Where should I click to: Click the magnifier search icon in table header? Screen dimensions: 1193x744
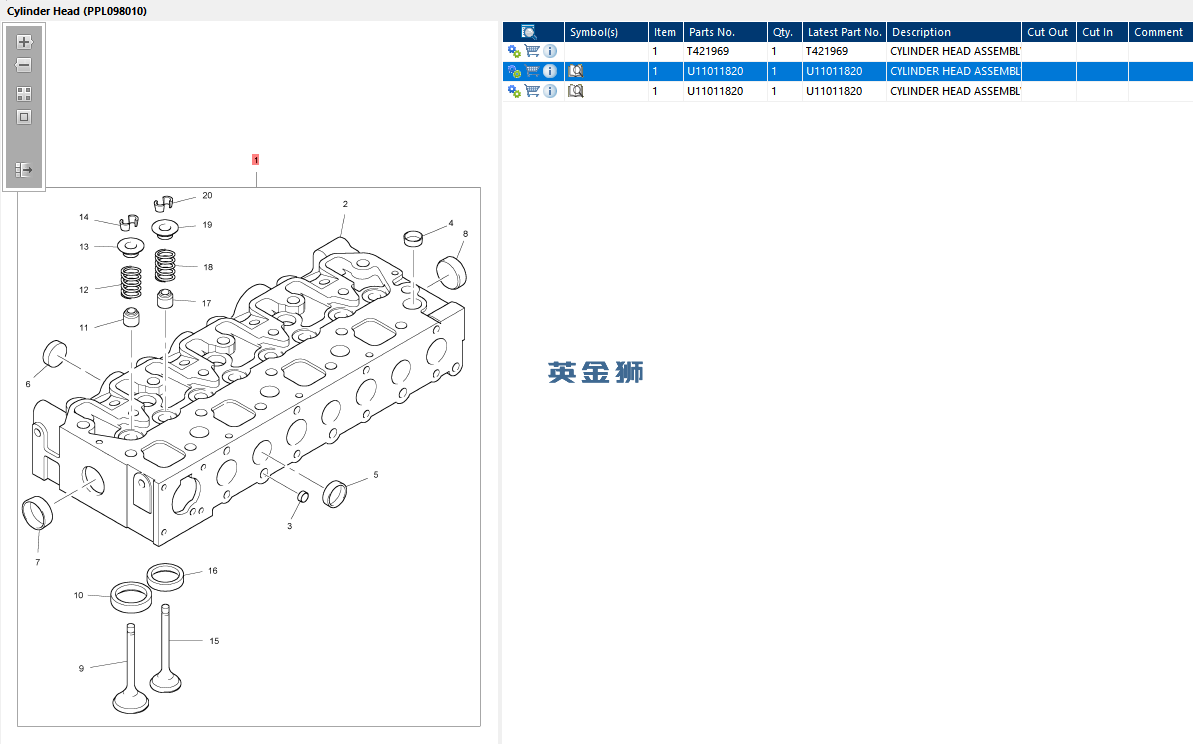(529, 32)
